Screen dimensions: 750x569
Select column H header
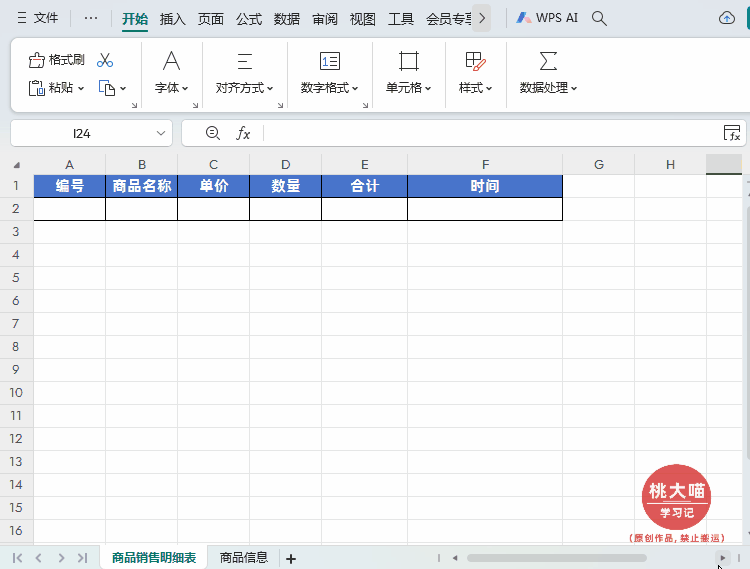point(670,164)
